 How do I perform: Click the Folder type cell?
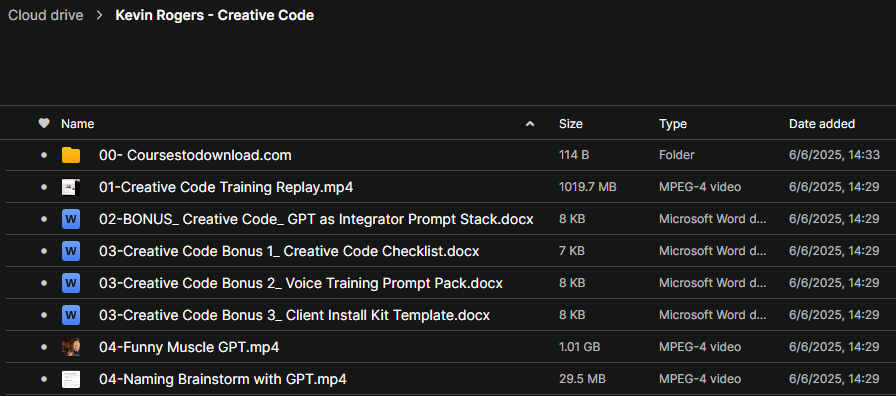click(677, 155)
